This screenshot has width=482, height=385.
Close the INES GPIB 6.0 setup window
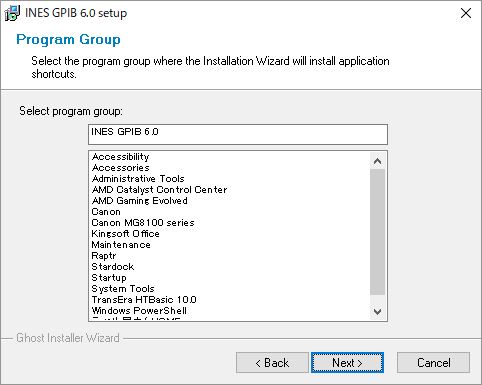466,13
